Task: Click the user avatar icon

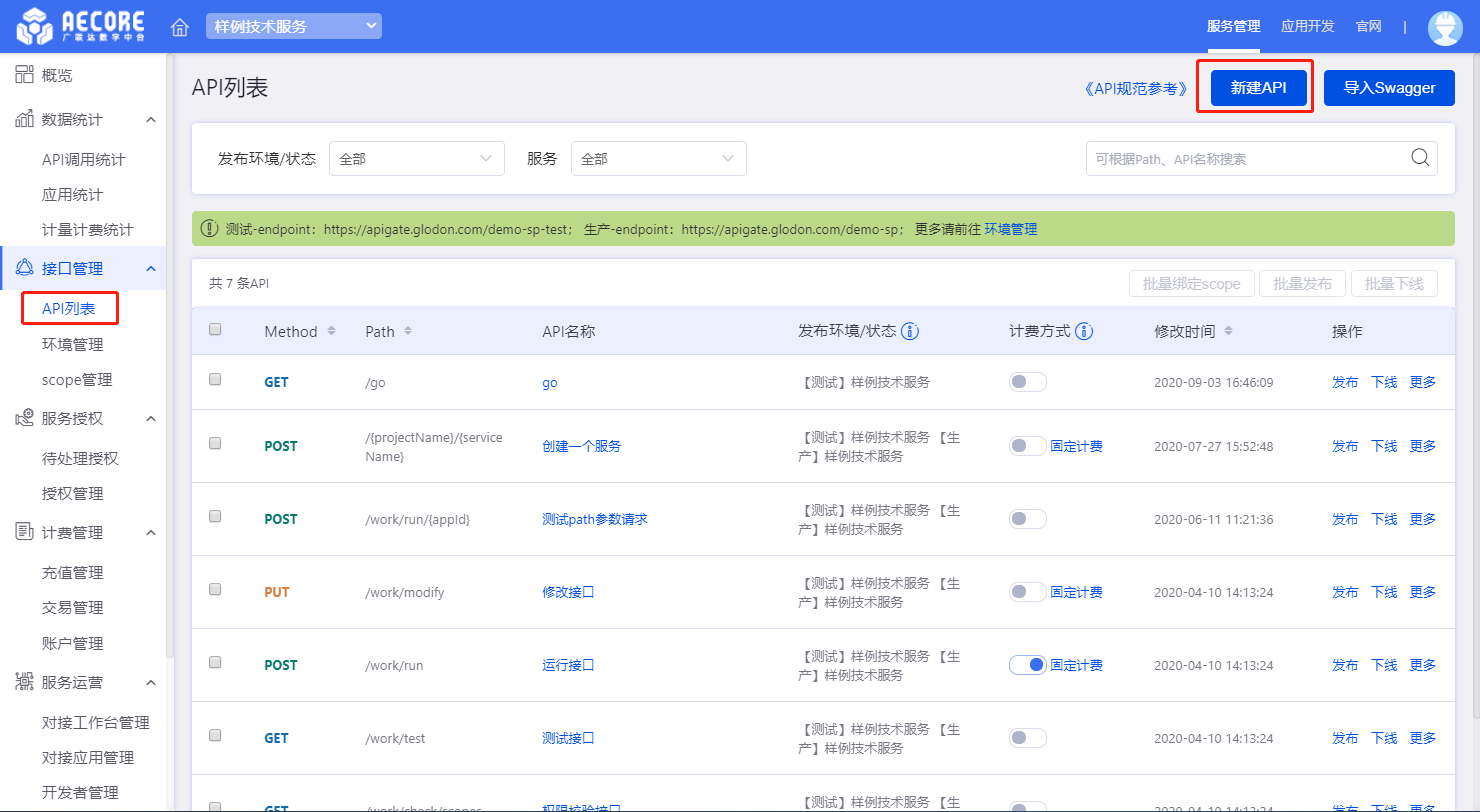Action: [x=1444, y=27]
